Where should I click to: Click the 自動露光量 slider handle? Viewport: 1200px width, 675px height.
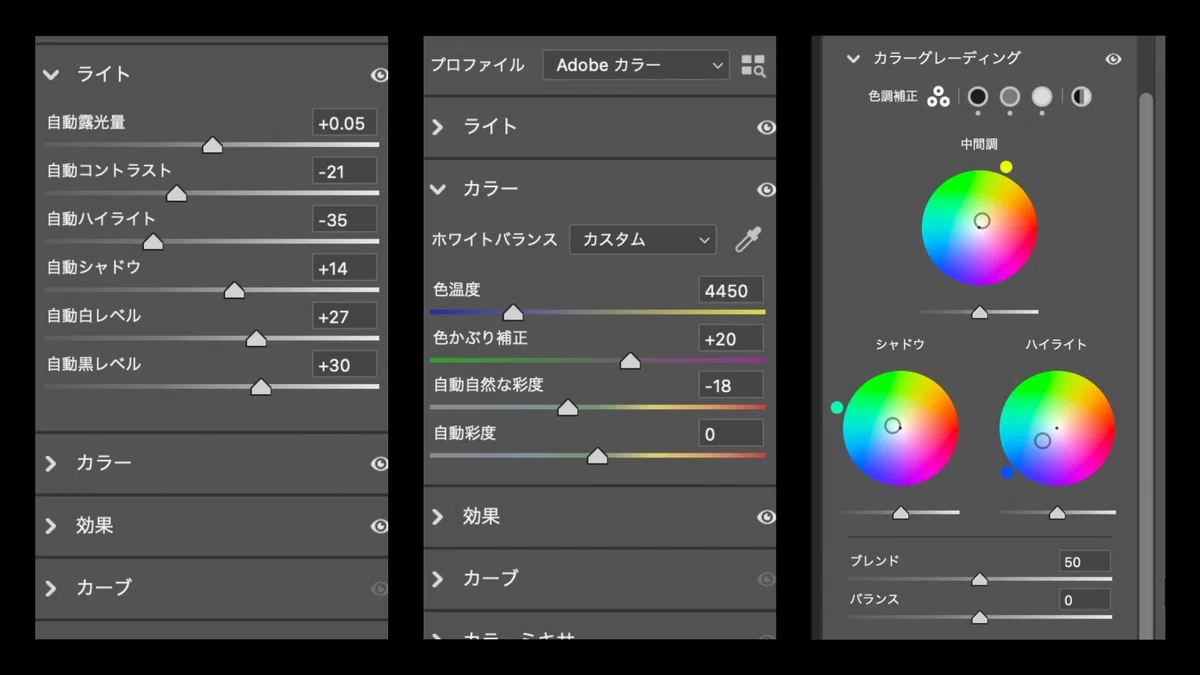coord(212,146)
